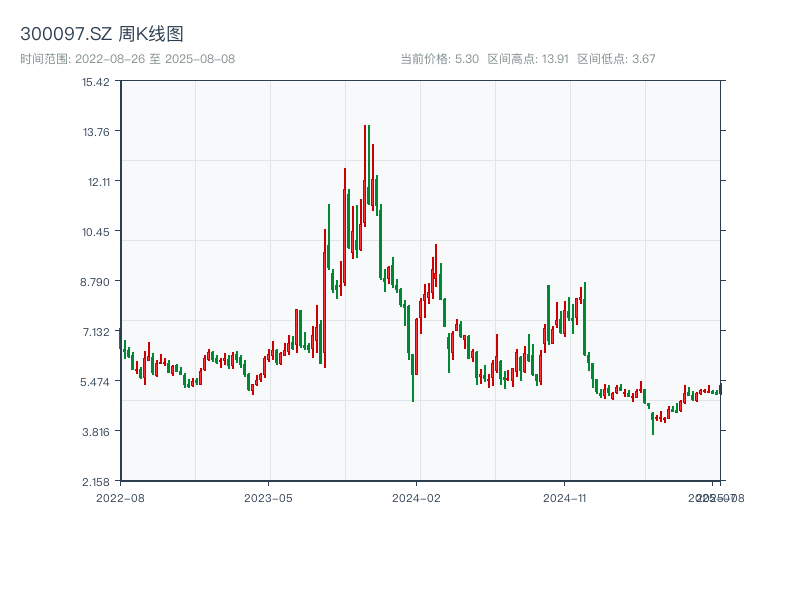Screen dimensions: 800x600
Task: Click the y-axis label 15.42
Action: (x=96, y=82)
